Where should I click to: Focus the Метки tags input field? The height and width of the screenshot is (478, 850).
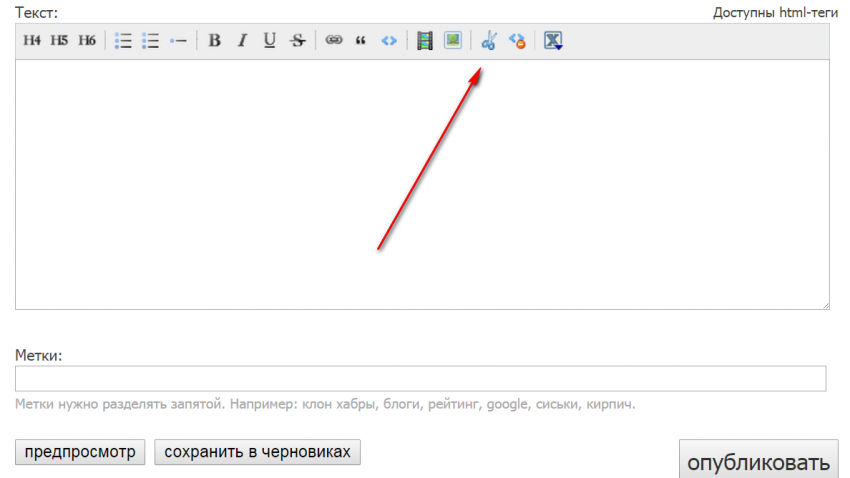(x=420, y=378)
